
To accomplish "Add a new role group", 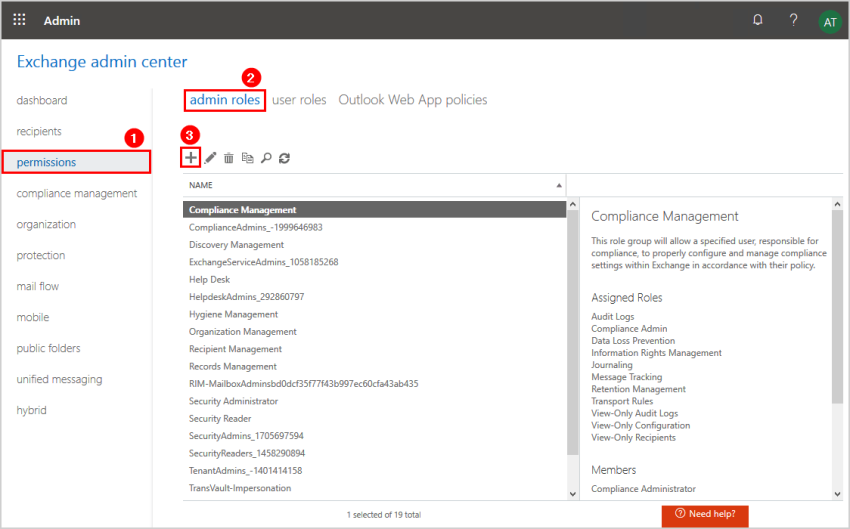I will [x=191, y=158].
